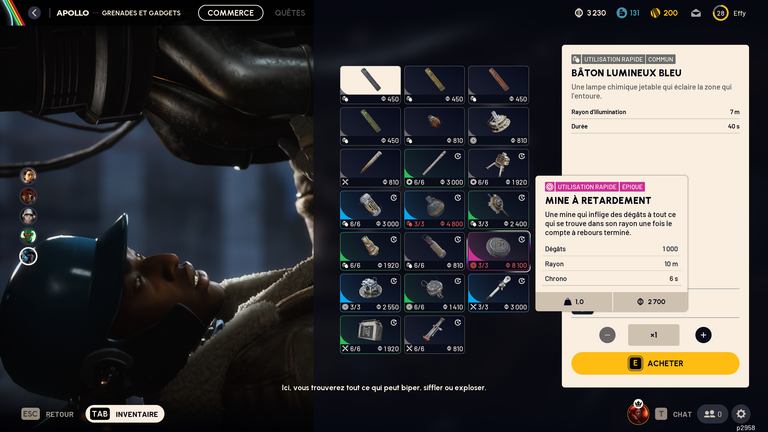Select the green-faced character portrait

[x=28, y=236]
